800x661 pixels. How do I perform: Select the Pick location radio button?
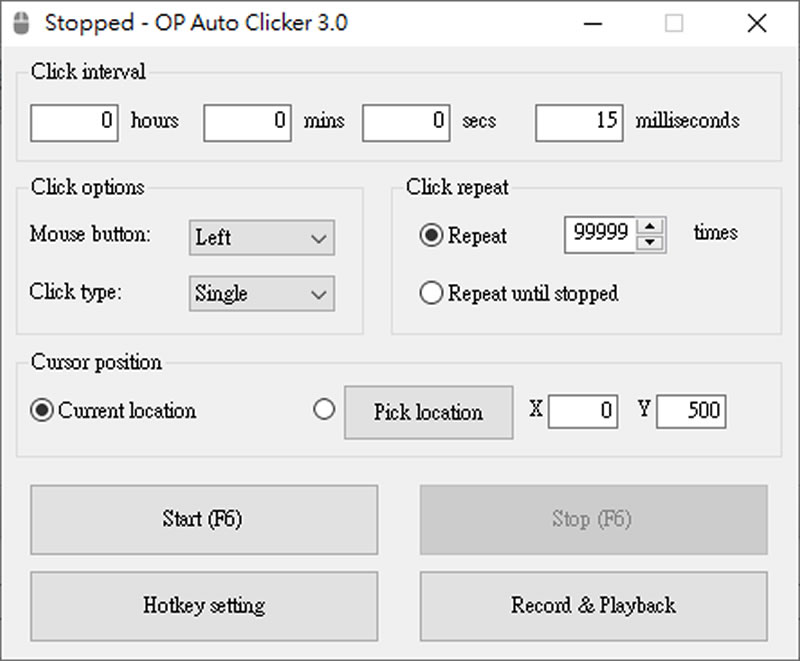point(324,410)
